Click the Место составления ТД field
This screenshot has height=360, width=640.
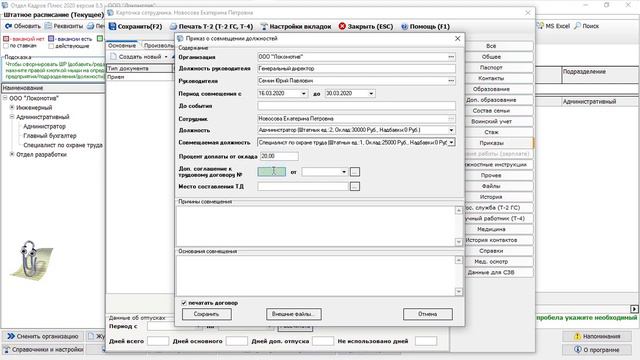click(303, 187)
